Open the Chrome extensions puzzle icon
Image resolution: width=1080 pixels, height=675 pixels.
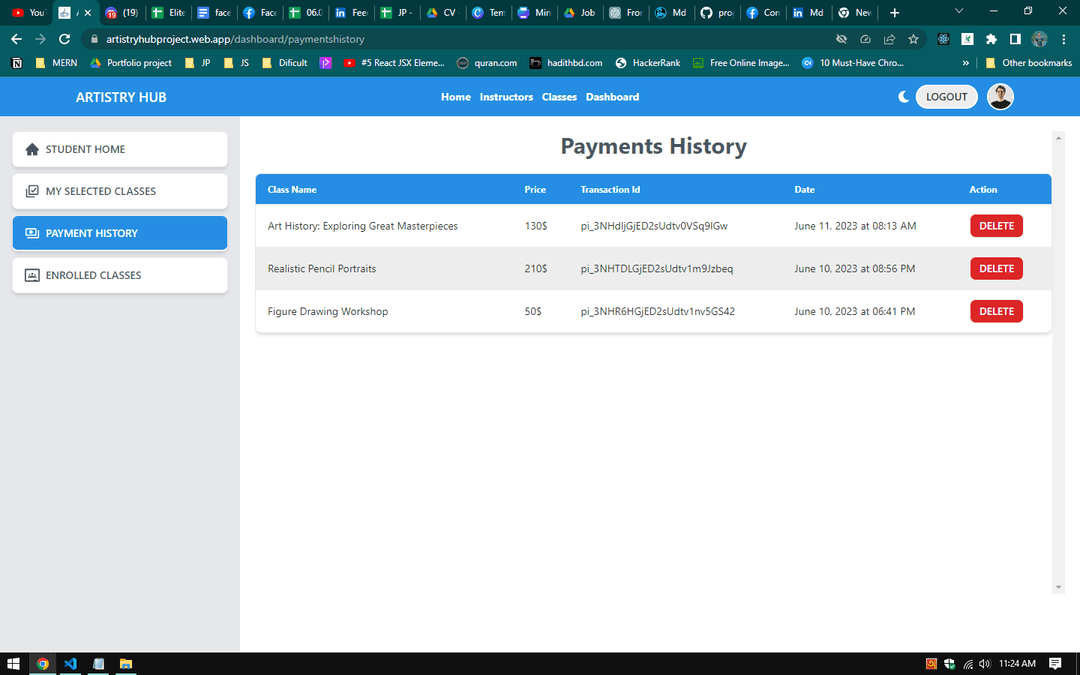[991, 39]
